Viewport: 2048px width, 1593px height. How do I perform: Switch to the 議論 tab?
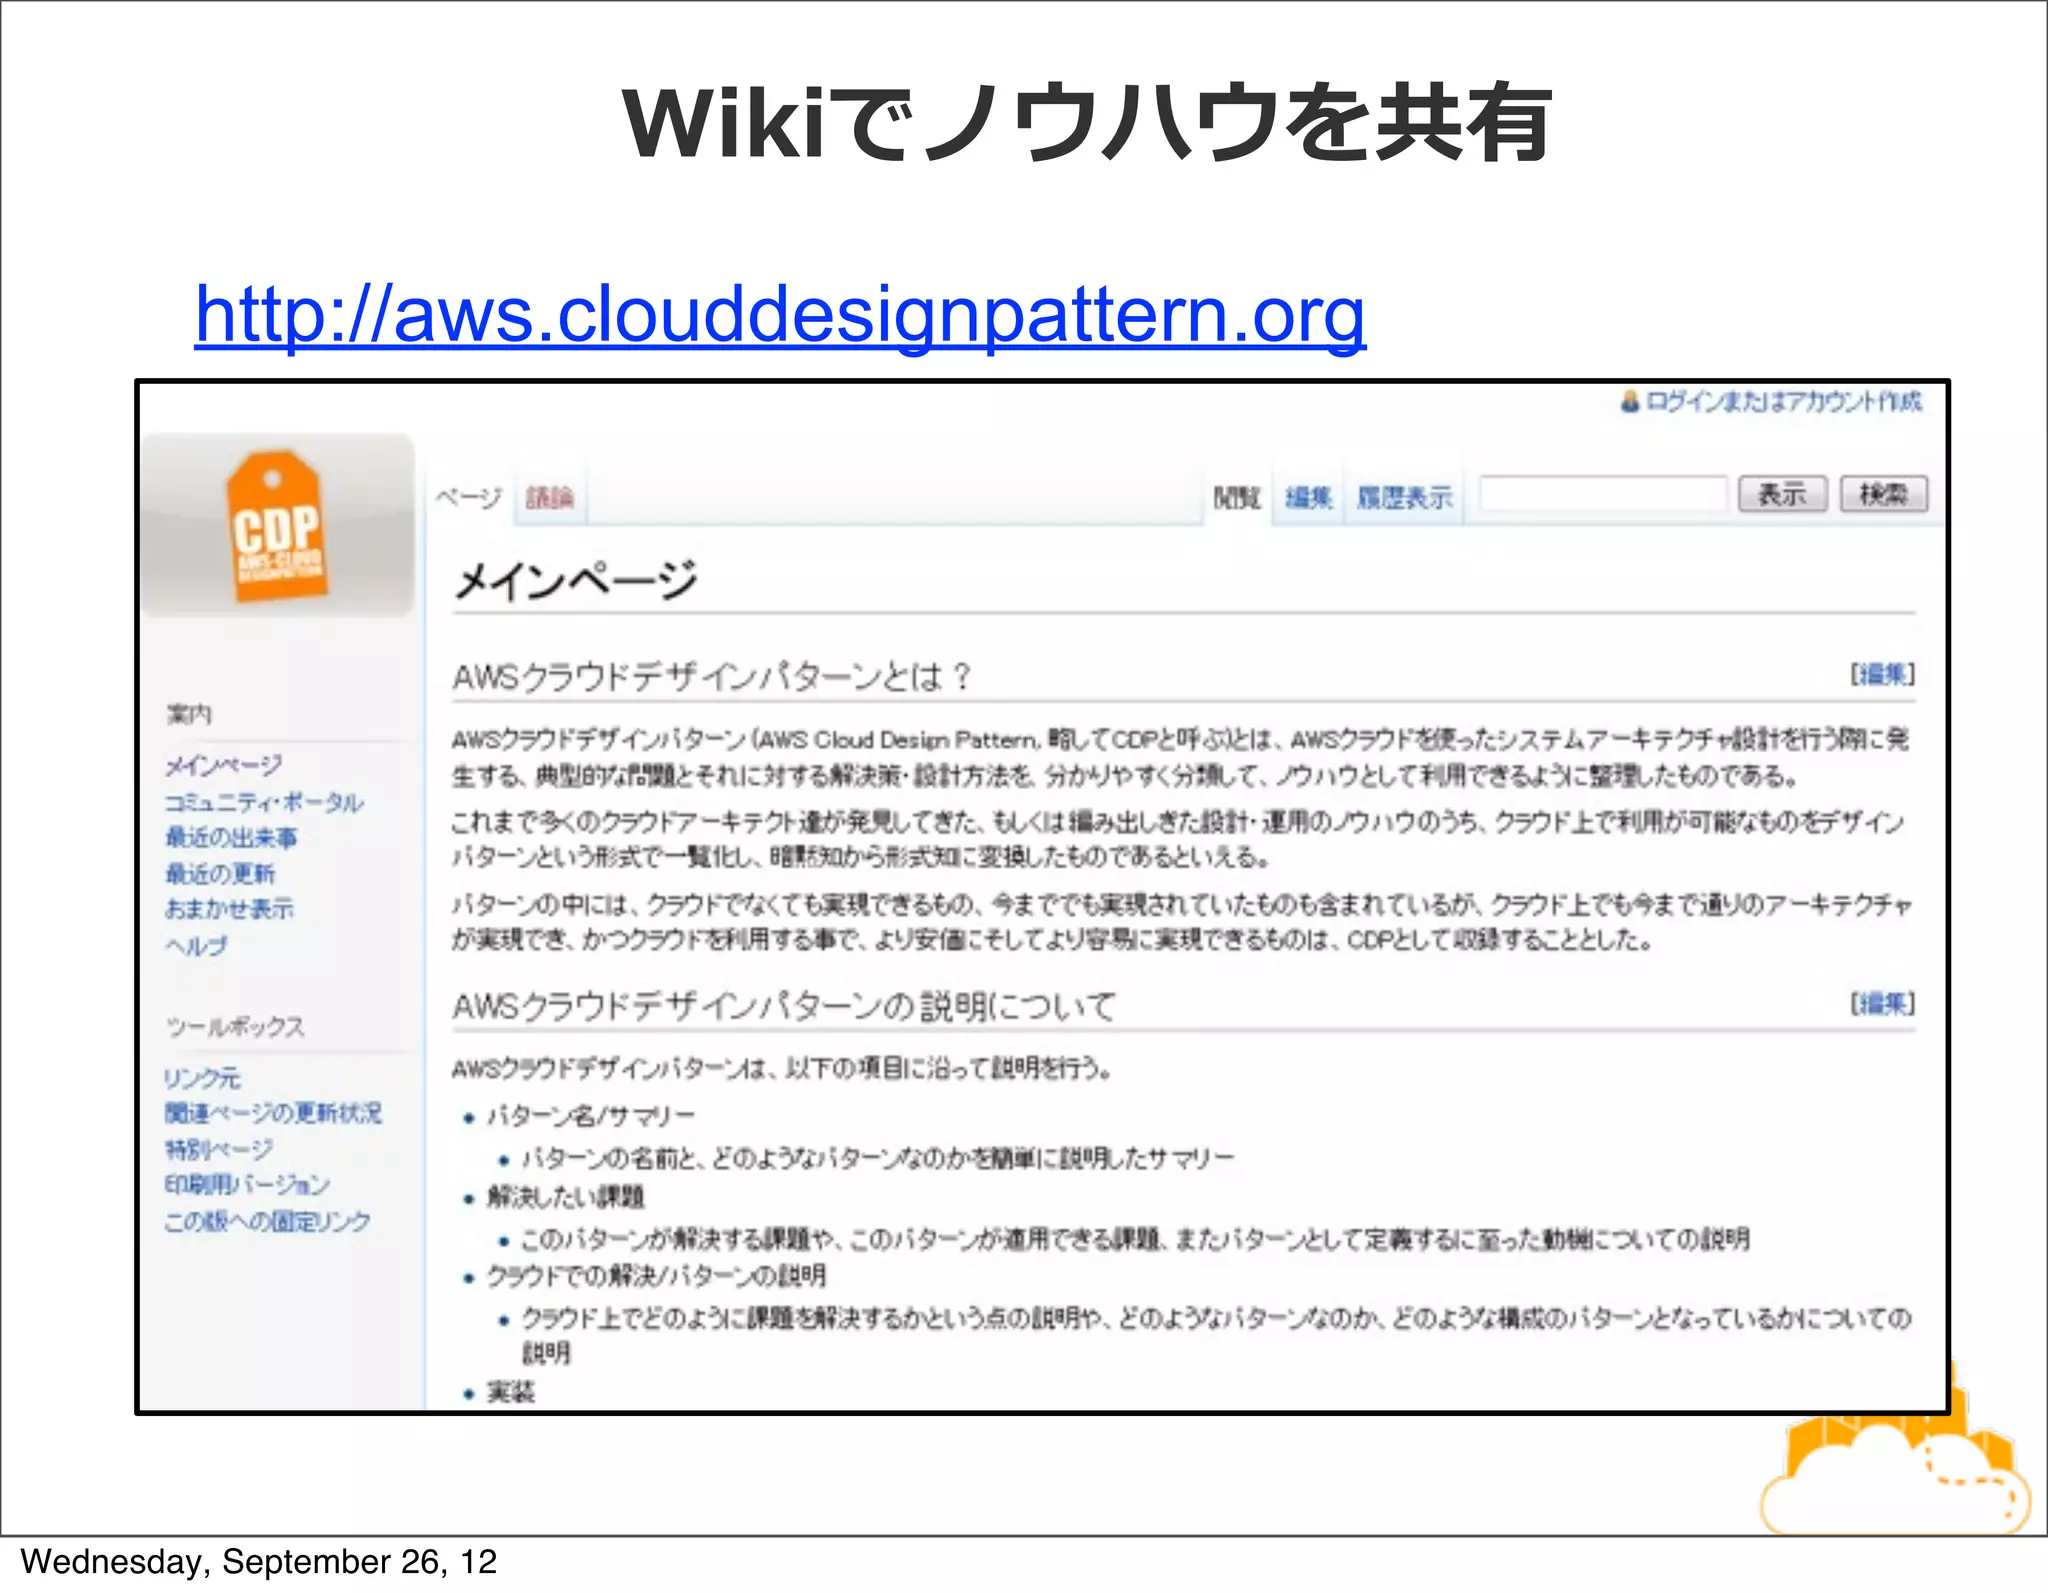[x=550, y=497]
